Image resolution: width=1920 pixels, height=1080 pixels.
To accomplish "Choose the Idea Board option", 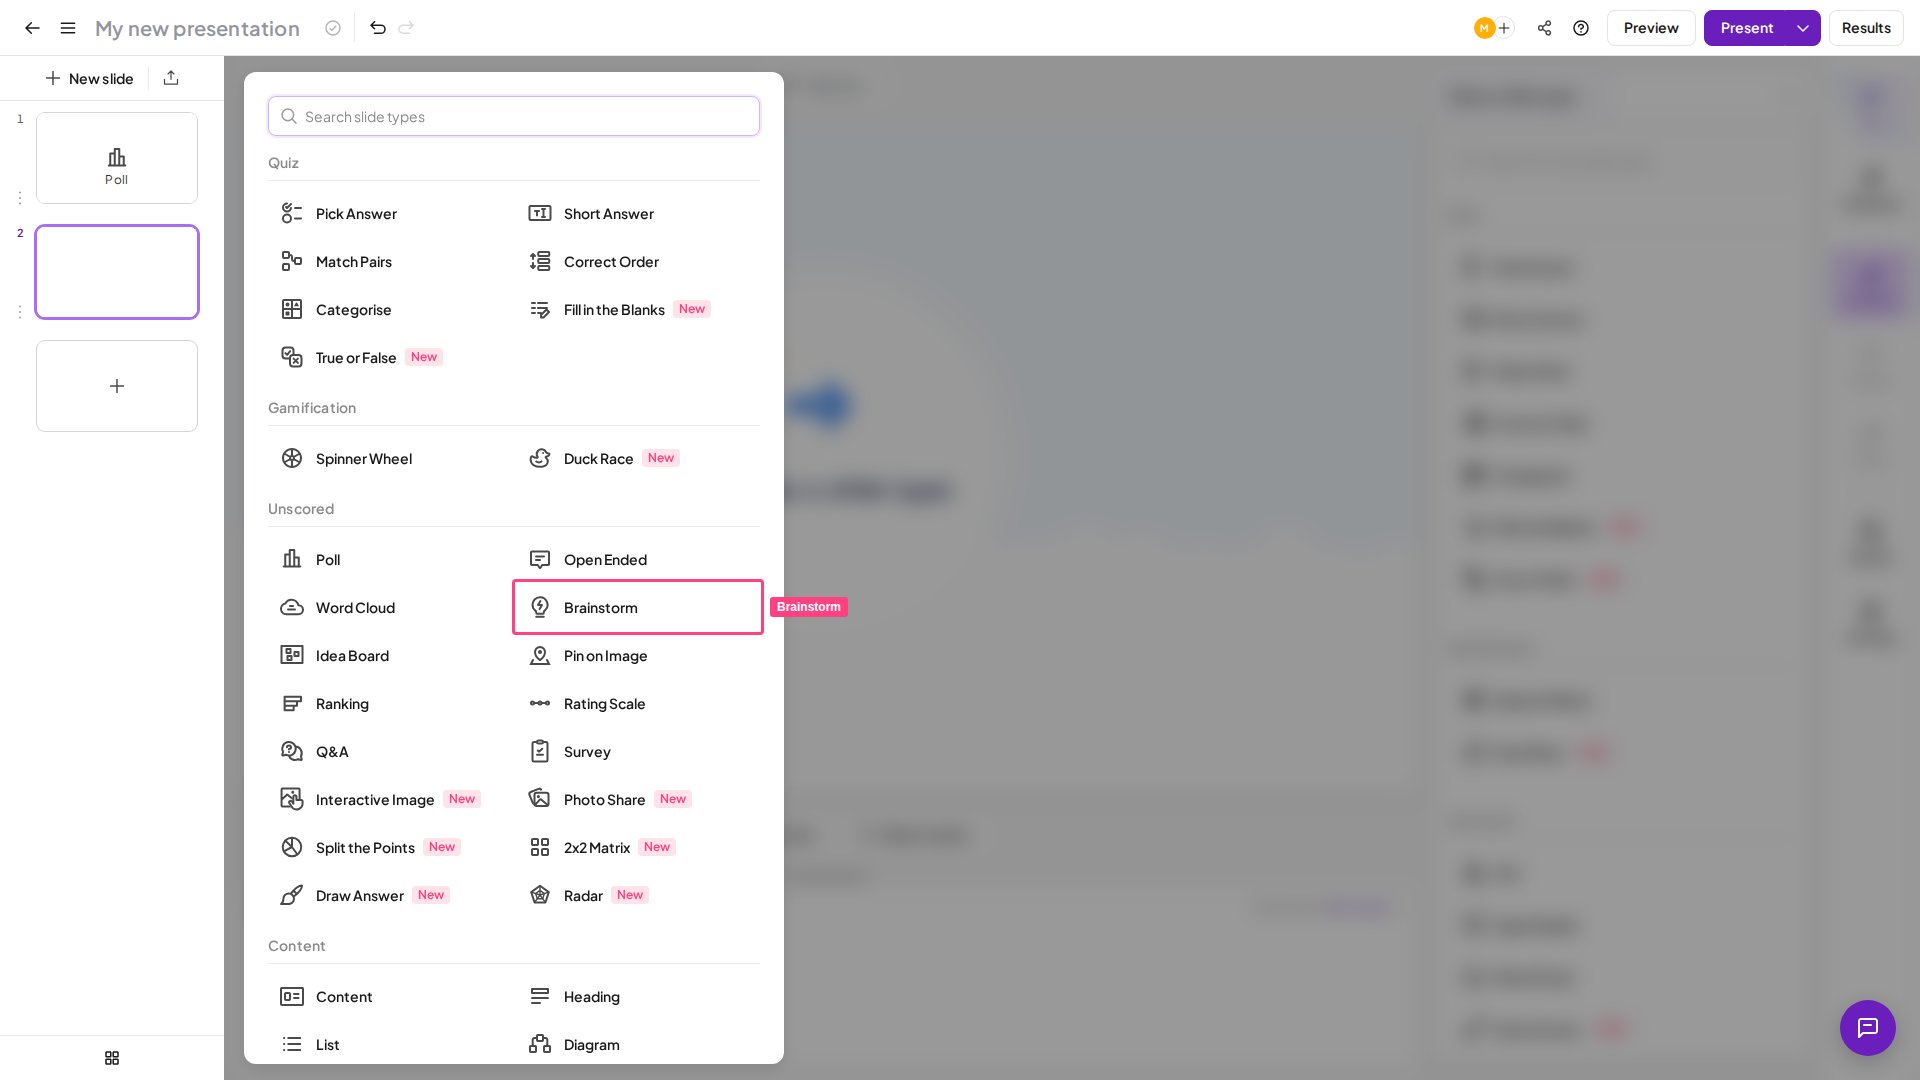I will click(x=389, y=656).
